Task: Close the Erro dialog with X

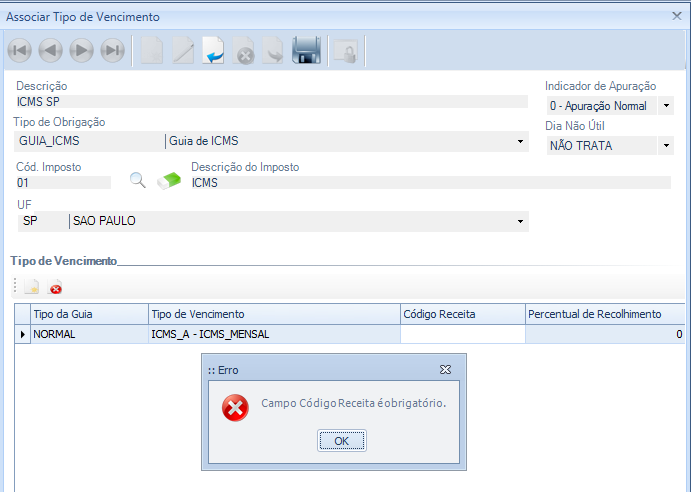Action: 446,369
